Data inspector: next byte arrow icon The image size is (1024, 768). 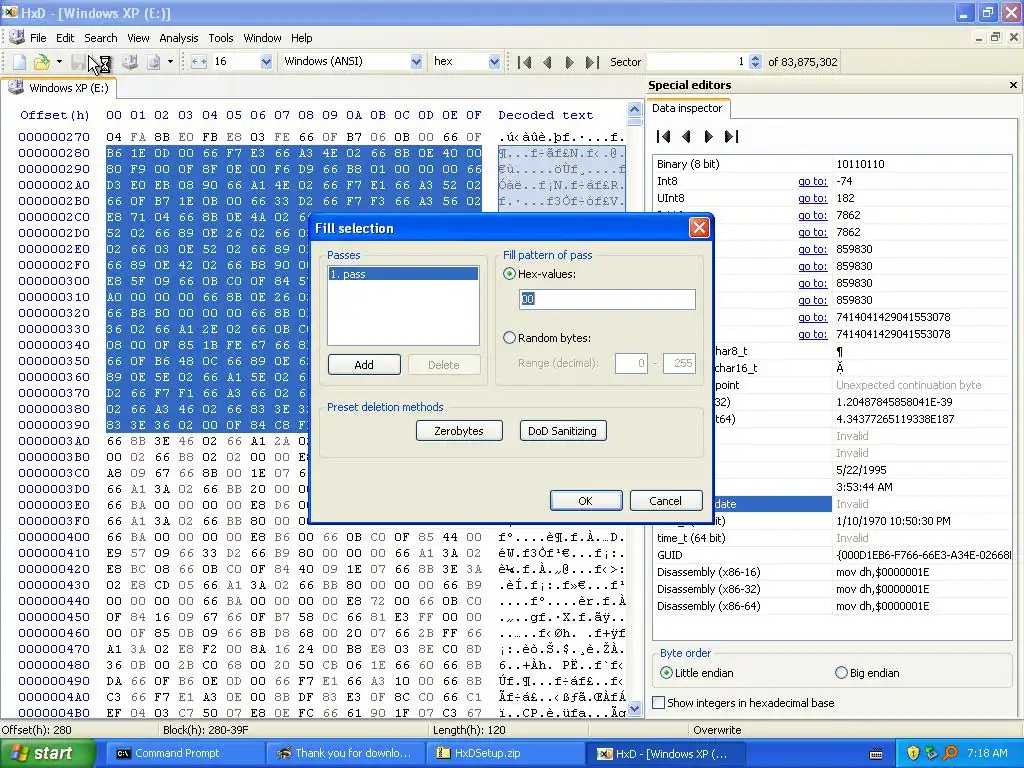tap(709, 136)
